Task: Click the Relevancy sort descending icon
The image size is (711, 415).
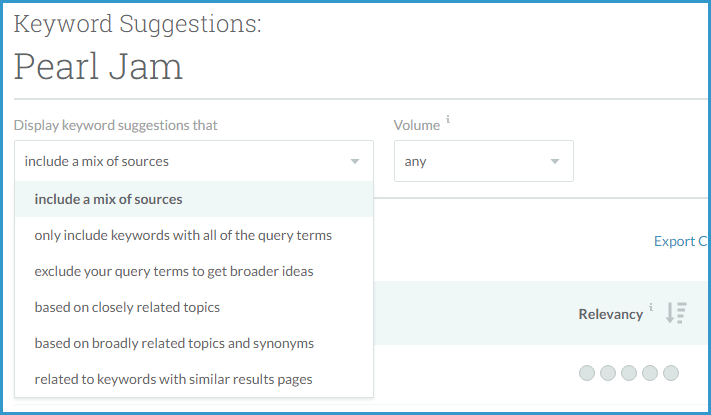Action: pos(677,313)
